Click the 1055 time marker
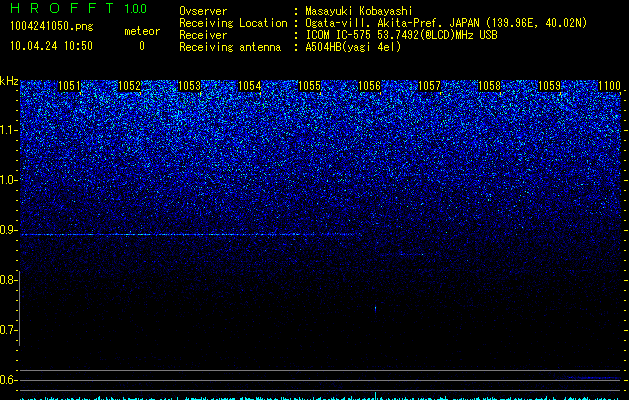This screenshot has height=400, width=629. (309, 86)
